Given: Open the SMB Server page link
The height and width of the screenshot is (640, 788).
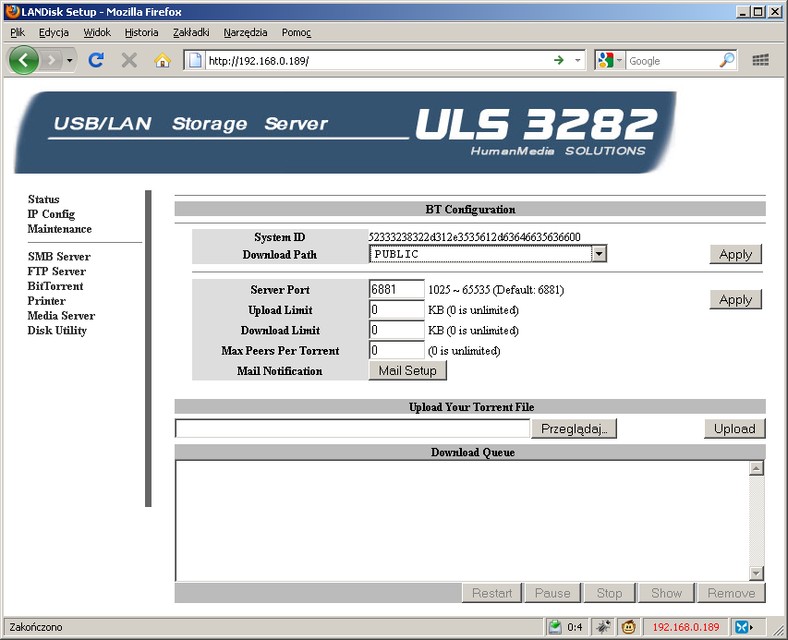Looking at the screenshot, I should pos(59,256).
